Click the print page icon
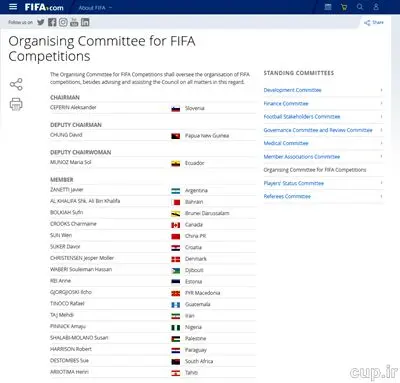Image resolution: width=400 pixels, height=383 pixels. (x=16, y=104)
